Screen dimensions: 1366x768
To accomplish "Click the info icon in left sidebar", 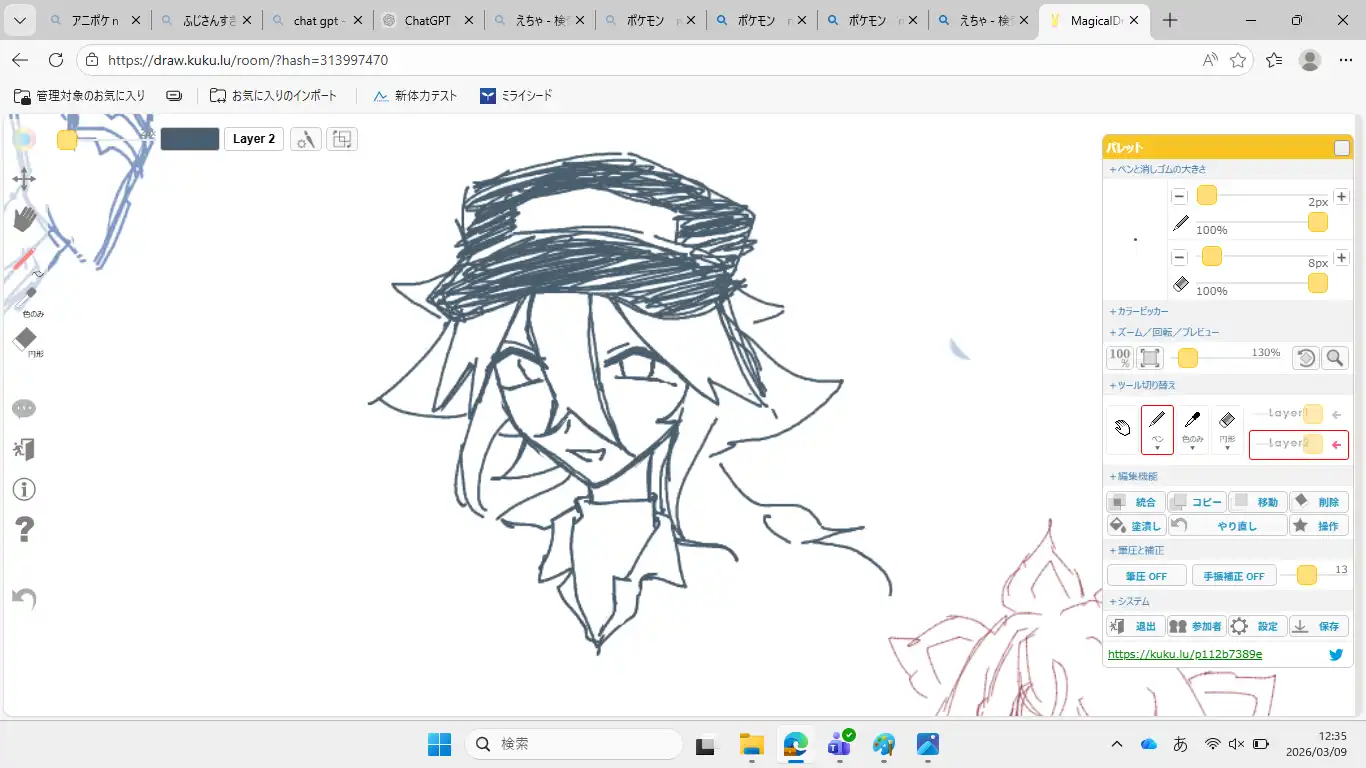I will [24, 489].
